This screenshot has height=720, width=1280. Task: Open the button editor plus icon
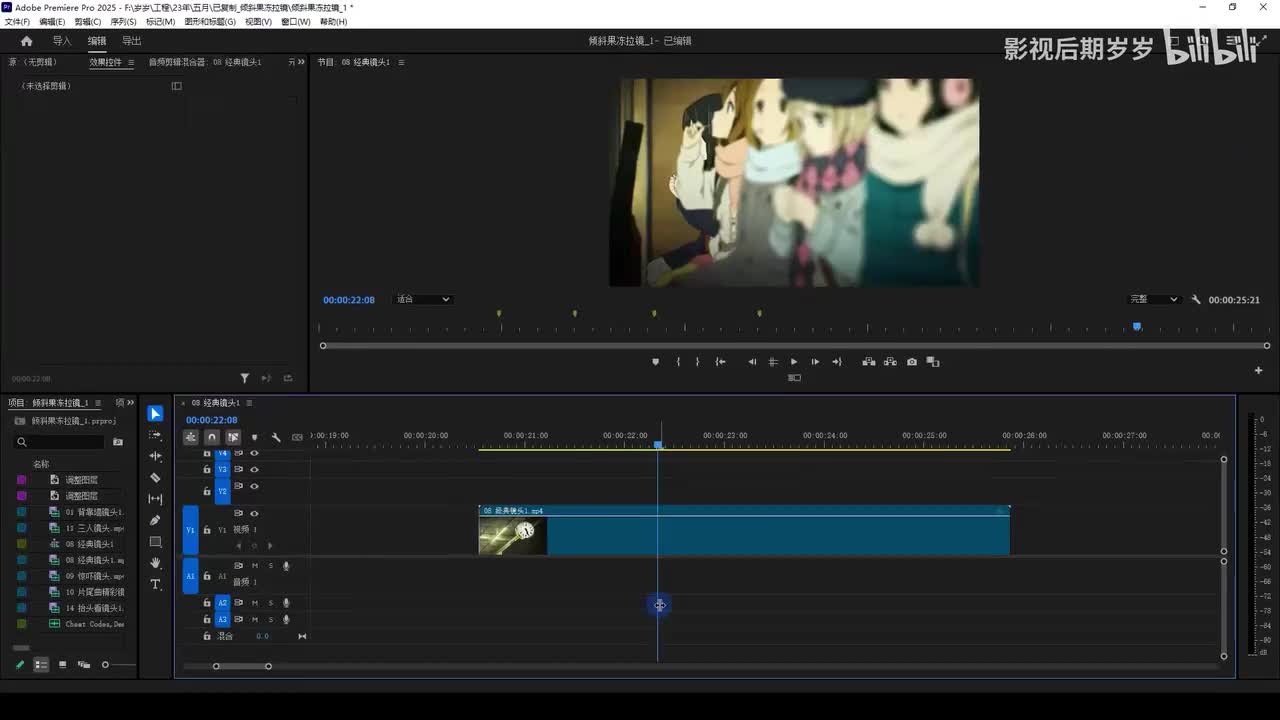1259,370
